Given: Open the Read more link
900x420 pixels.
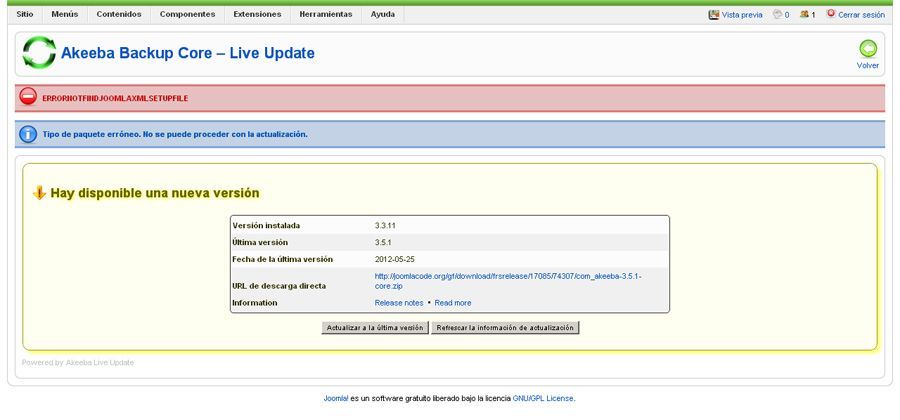Looking at the screenshot, I should (x=453, y=303).
